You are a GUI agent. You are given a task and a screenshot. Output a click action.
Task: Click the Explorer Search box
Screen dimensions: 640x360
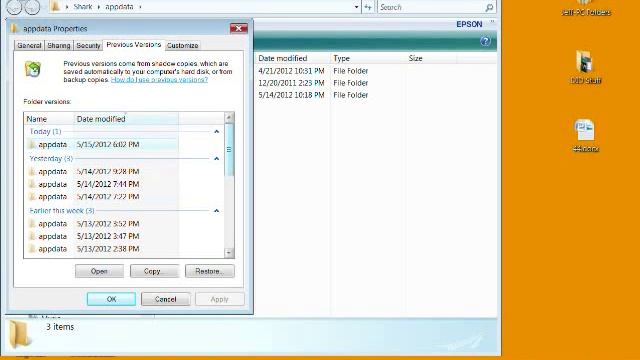point(431,7)
